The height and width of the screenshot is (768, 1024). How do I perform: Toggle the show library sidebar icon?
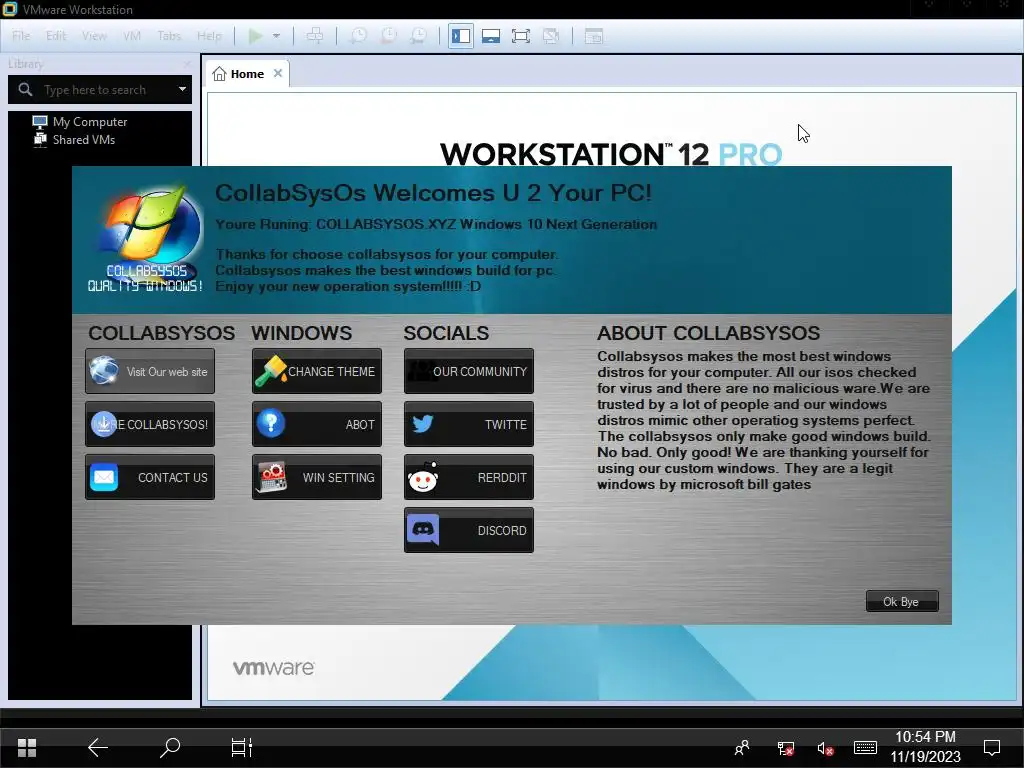click(461, 36)
